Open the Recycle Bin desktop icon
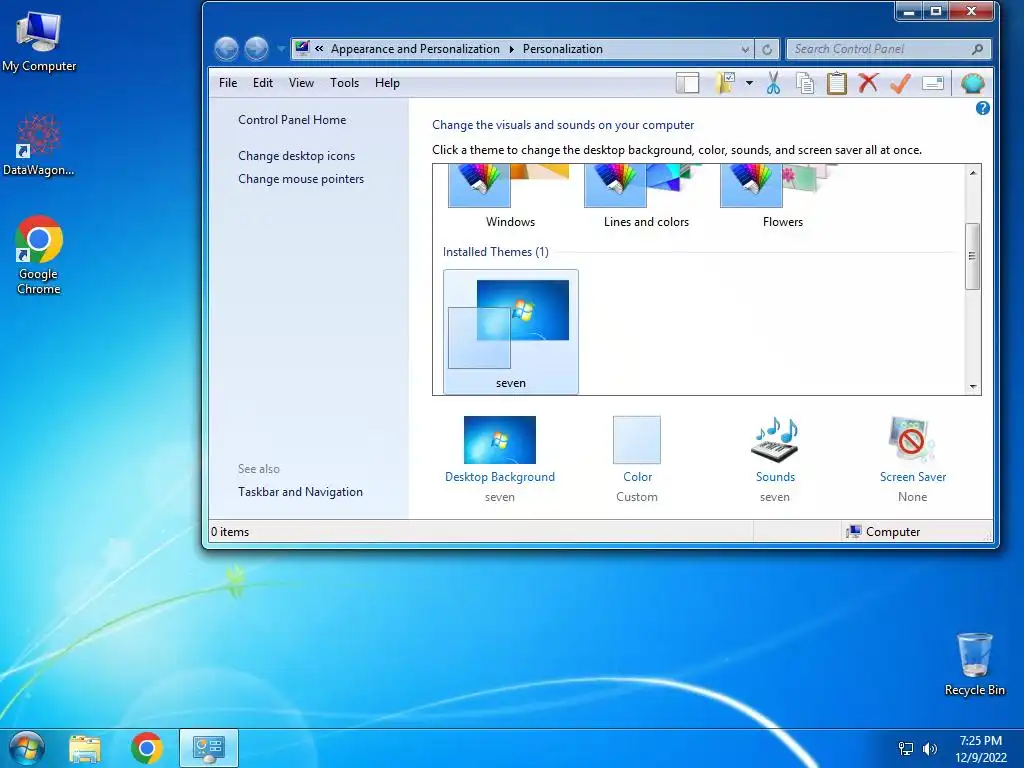1024x768 pixels. 974,664
